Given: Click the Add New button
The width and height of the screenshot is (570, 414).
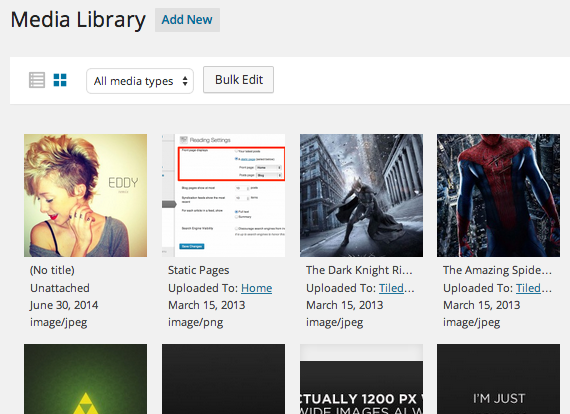Looking at the screenshot, I should click(187, 20).
